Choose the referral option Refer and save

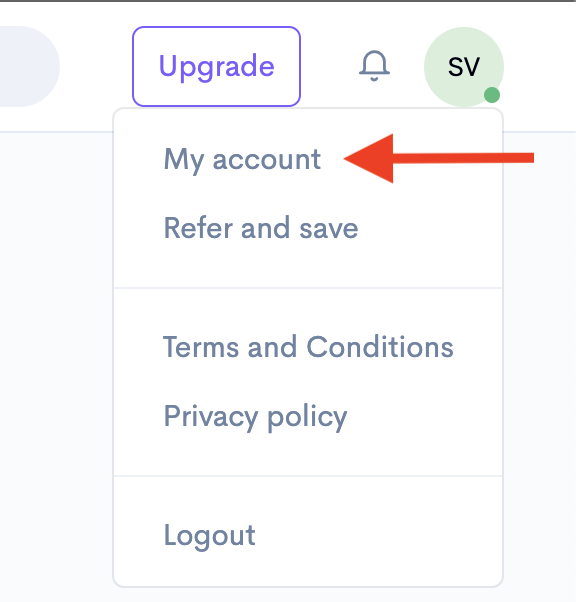tap(261, 228)
